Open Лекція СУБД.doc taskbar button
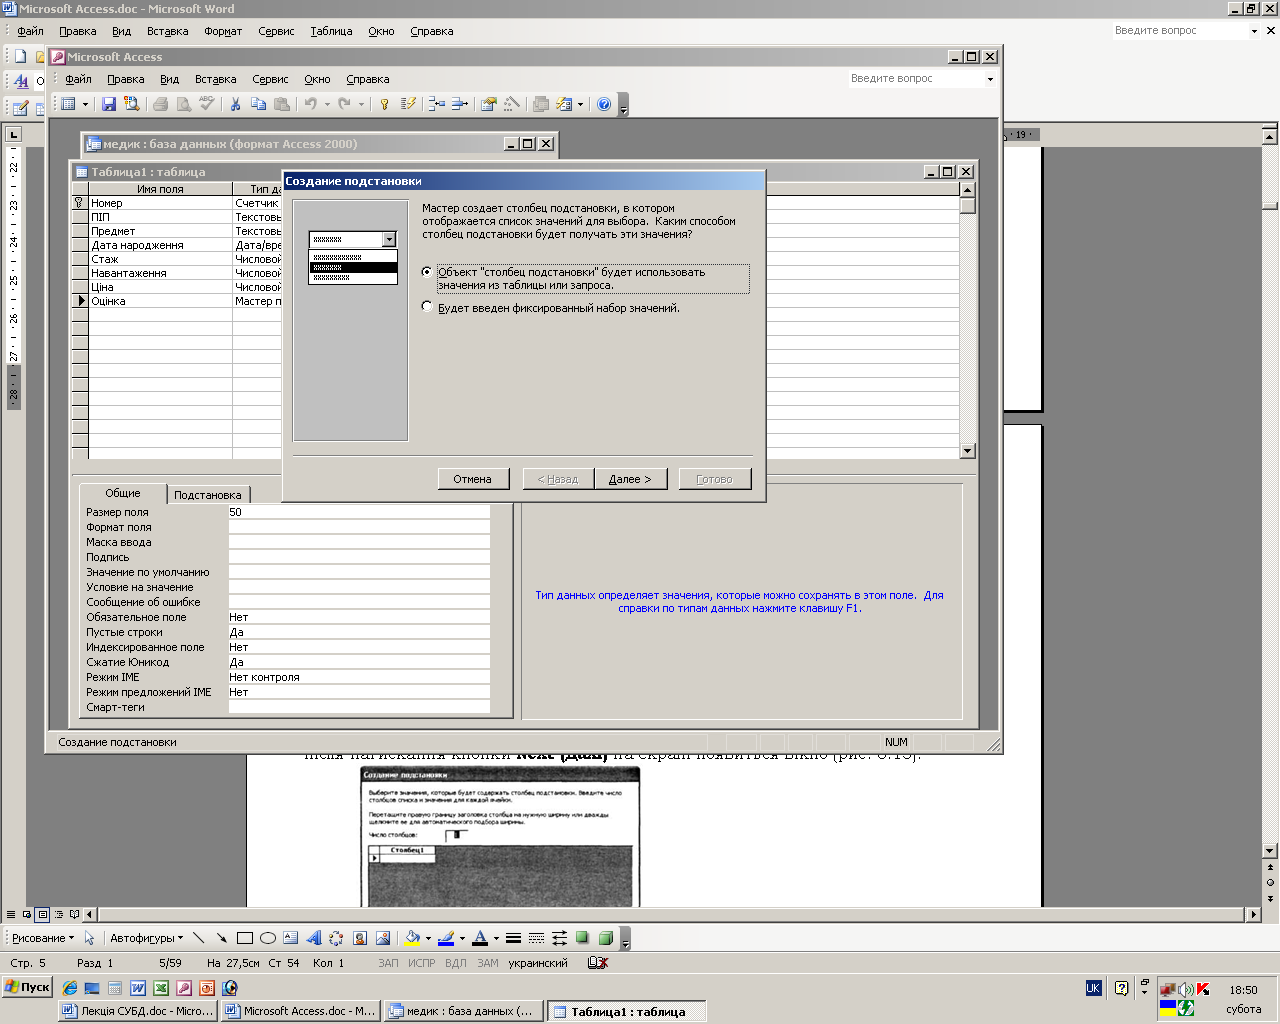 tap(138, 1011)
